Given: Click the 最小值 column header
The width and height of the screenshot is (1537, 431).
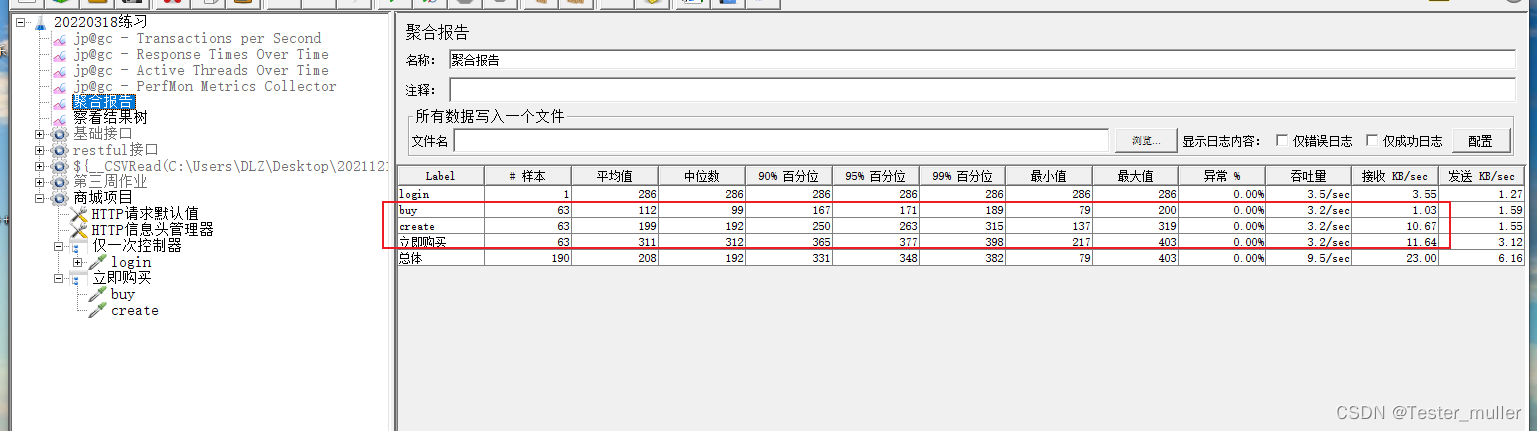Looking at the screenshot, I should point(1048,176).
